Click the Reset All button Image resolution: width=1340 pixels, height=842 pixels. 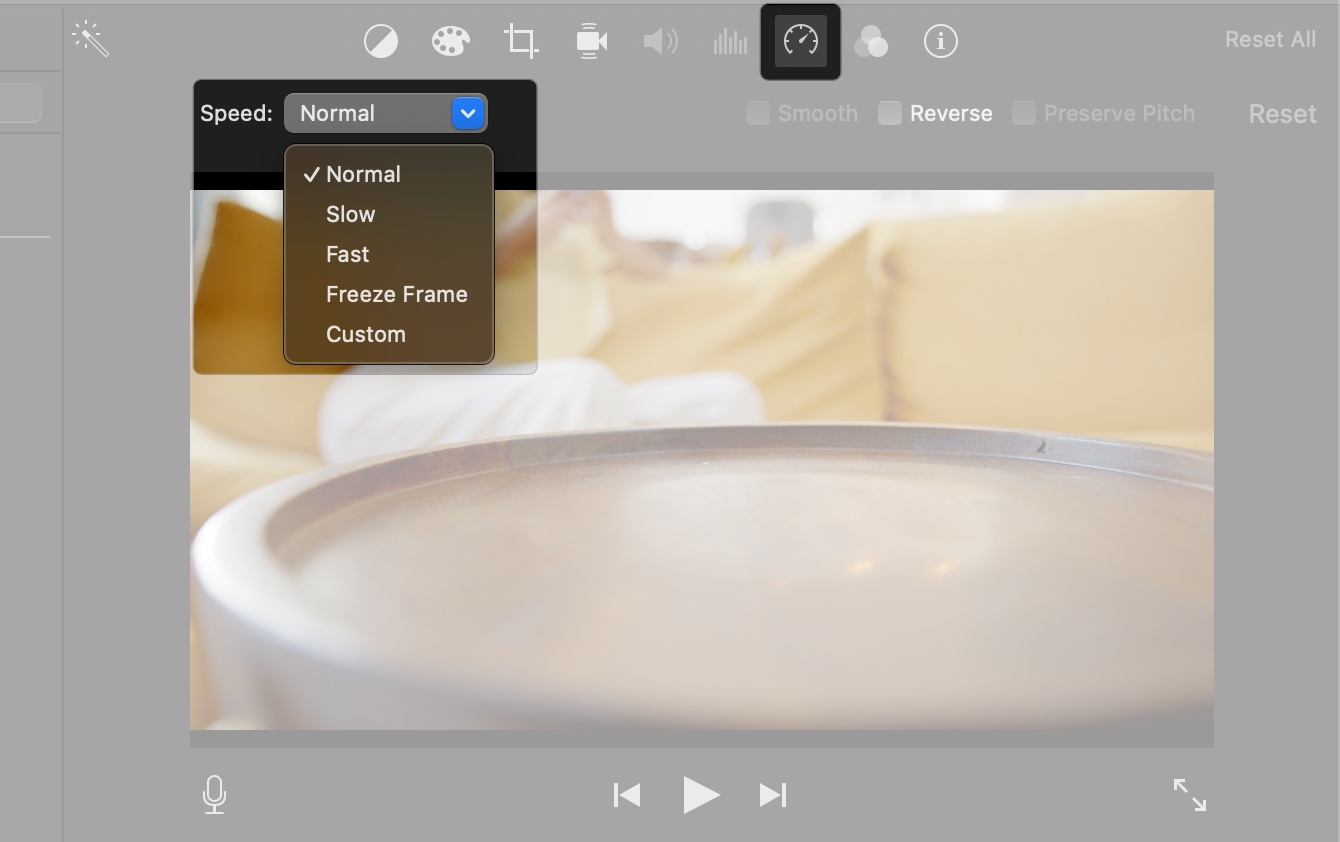(x=1269, y=39)
